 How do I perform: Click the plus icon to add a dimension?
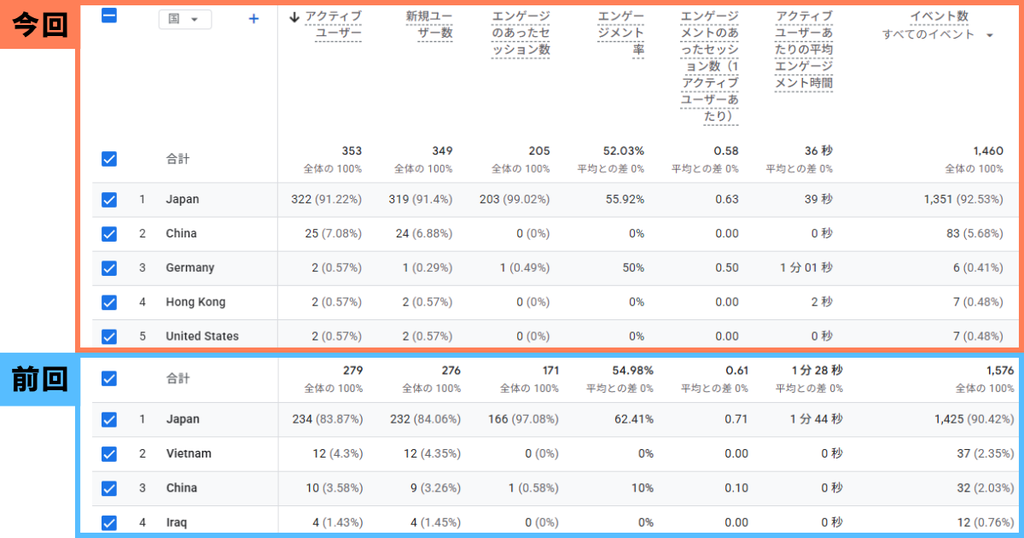tap(253, 19)
